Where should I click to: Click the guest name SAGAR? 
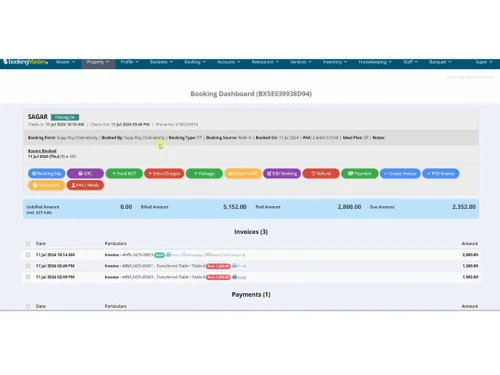click(38, 117)
